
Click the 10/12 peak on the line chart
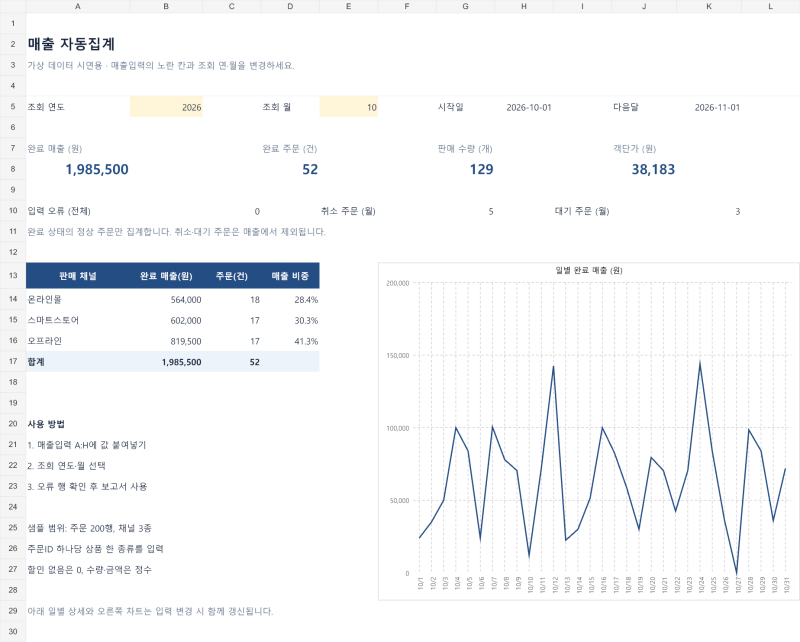(x=553, y=366)
